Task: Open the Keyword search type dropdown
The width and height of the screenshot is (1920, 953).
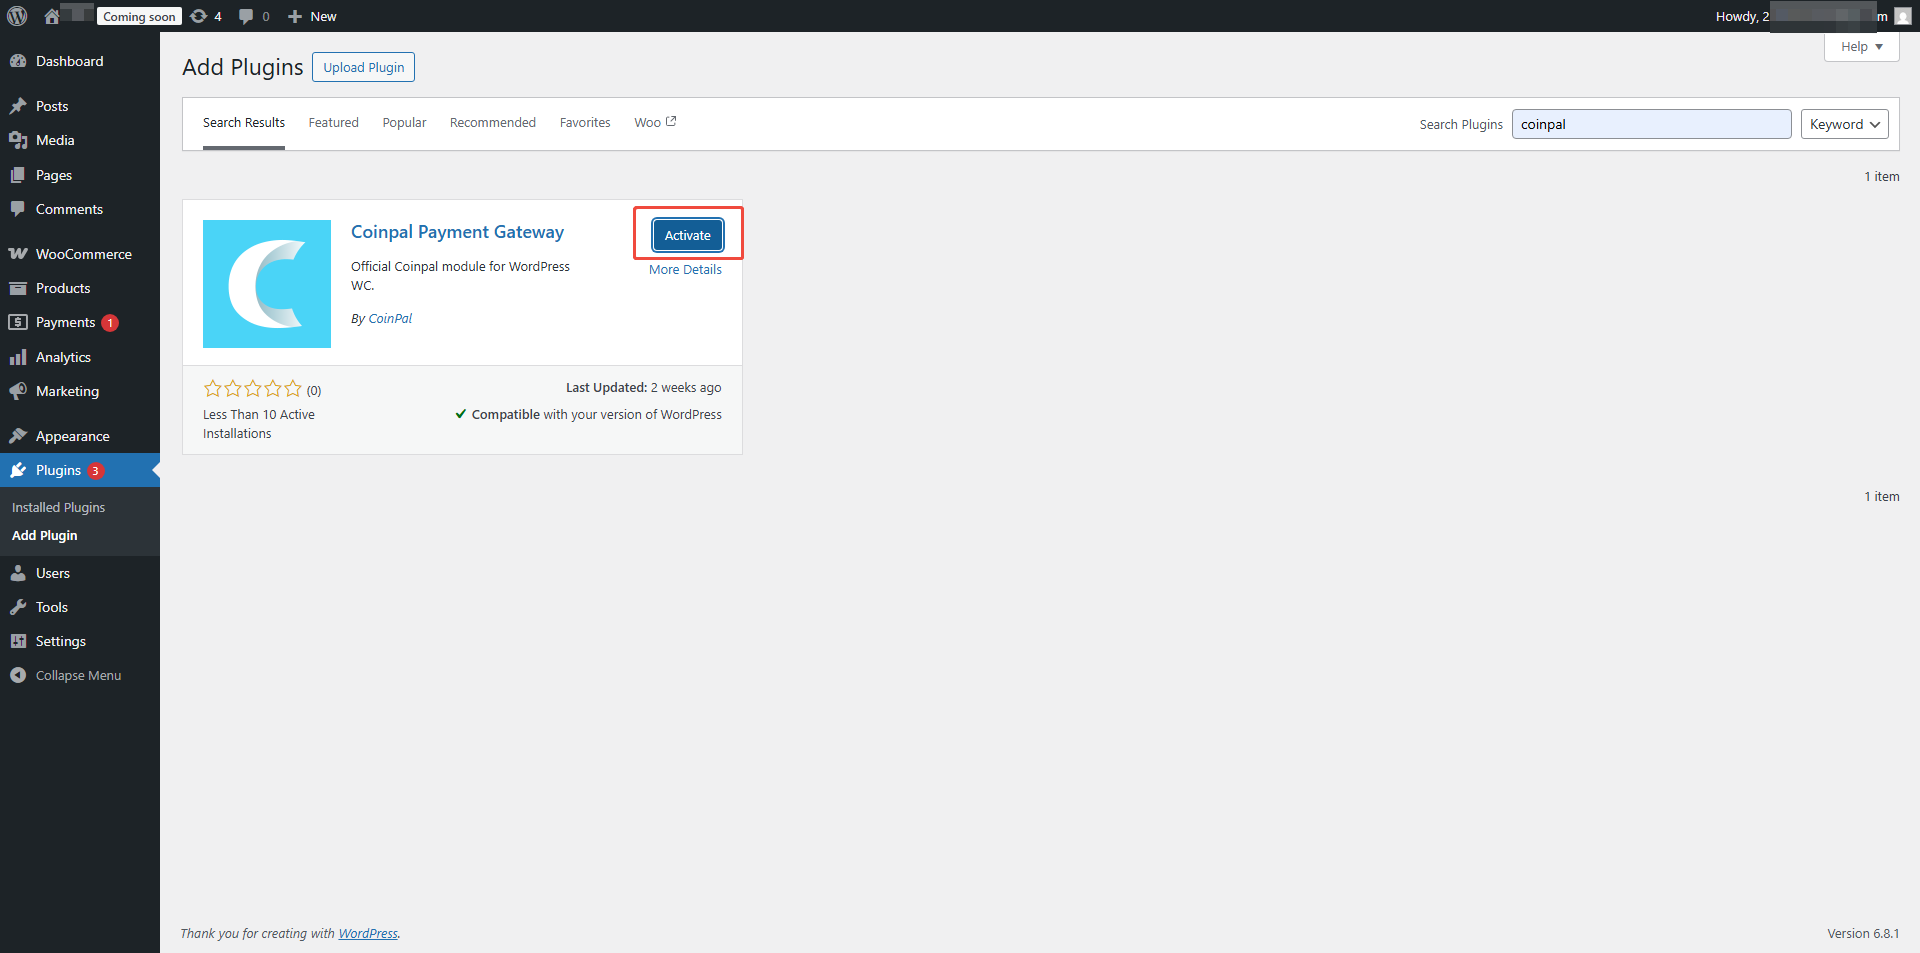Action: (x=1844, y=124)
